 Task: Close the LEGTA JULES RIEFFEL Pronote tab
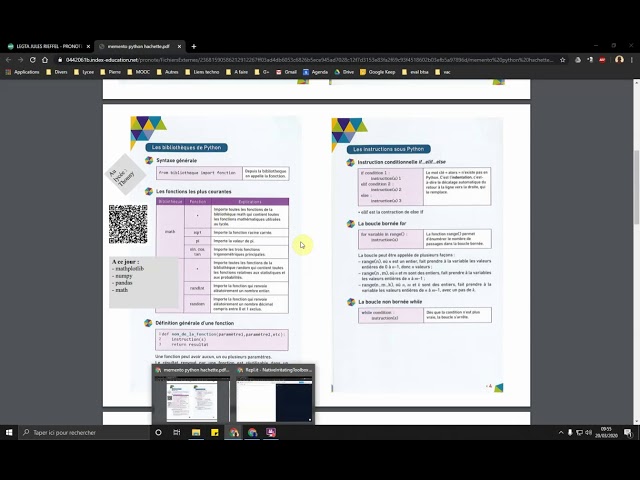(x=88, y=47)
